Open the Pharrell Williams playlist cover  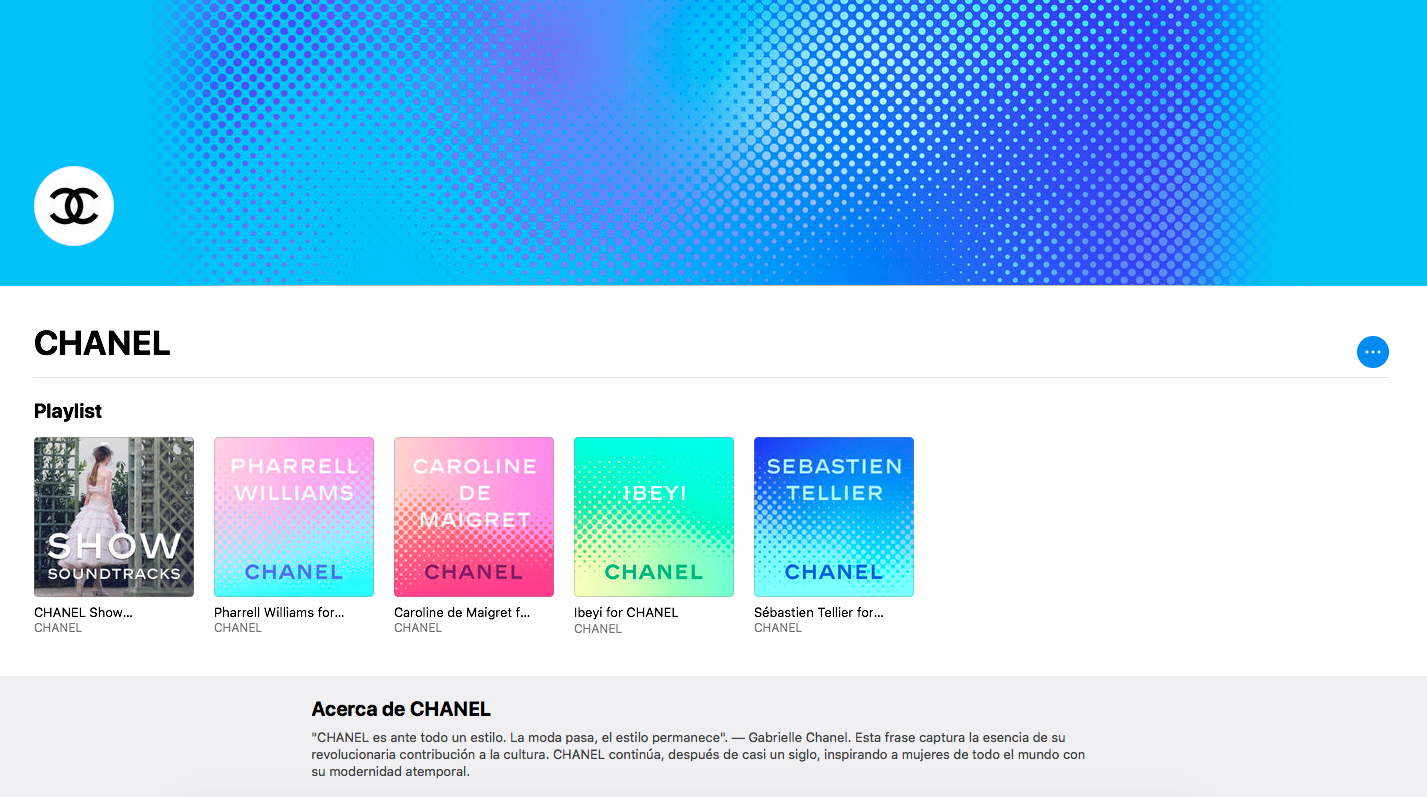294,517
